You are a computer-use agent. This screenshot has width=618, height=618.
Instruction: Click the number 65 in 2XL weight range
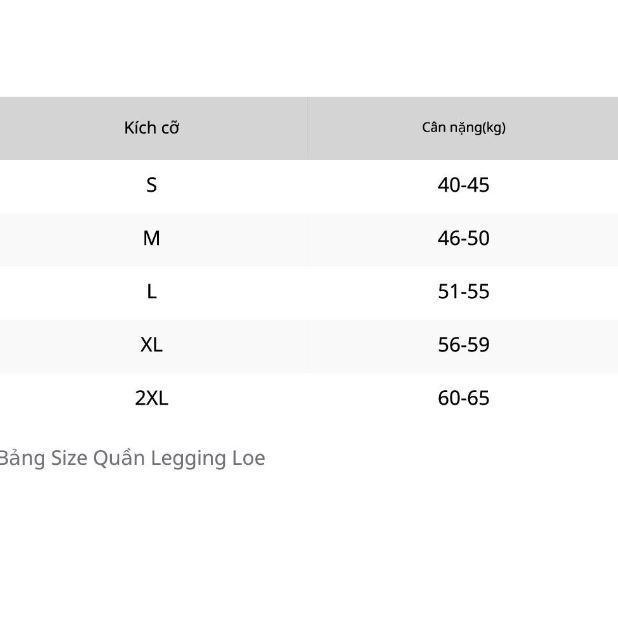478,398
